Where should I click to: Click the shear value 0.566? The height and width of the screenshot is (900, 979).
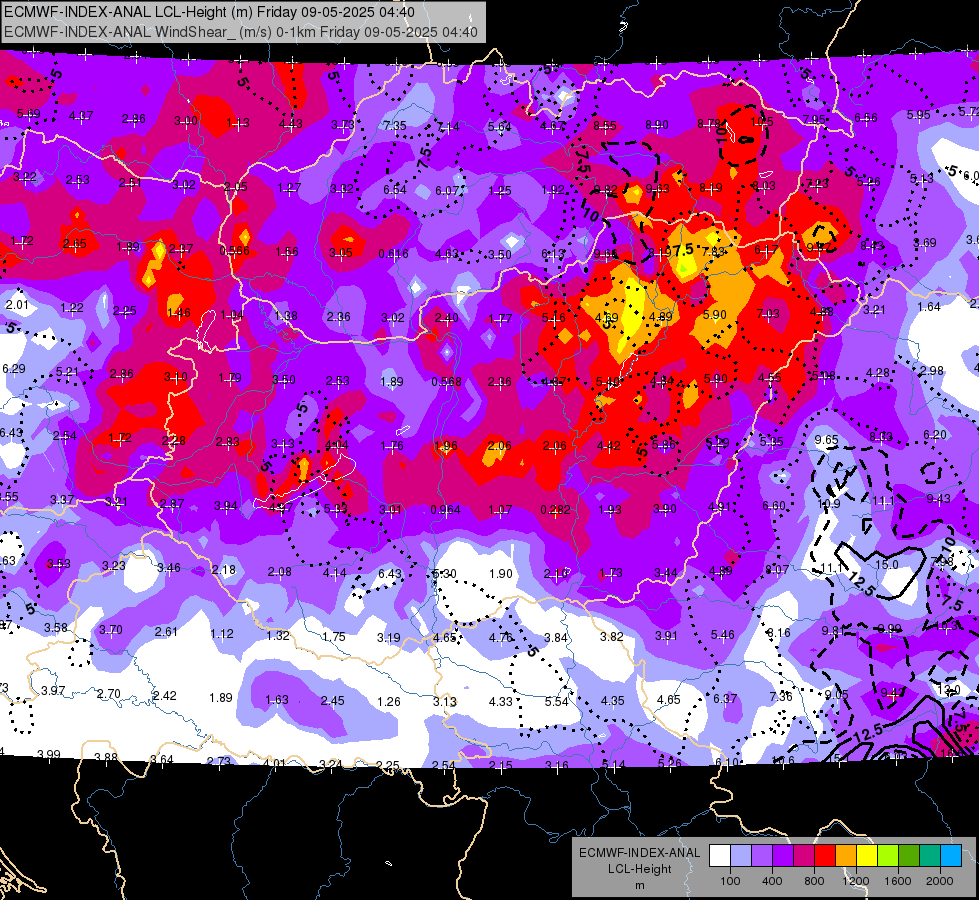tap(234, 250)
